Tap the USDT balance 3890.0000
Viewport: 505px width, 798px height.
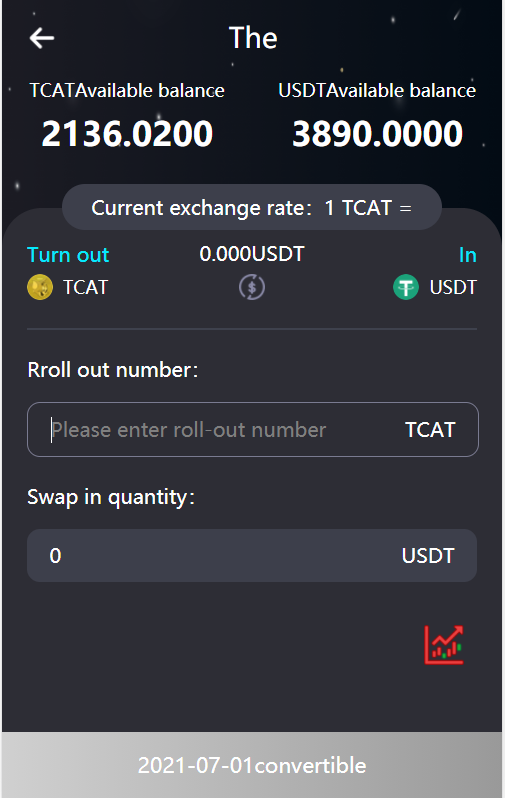377,134
